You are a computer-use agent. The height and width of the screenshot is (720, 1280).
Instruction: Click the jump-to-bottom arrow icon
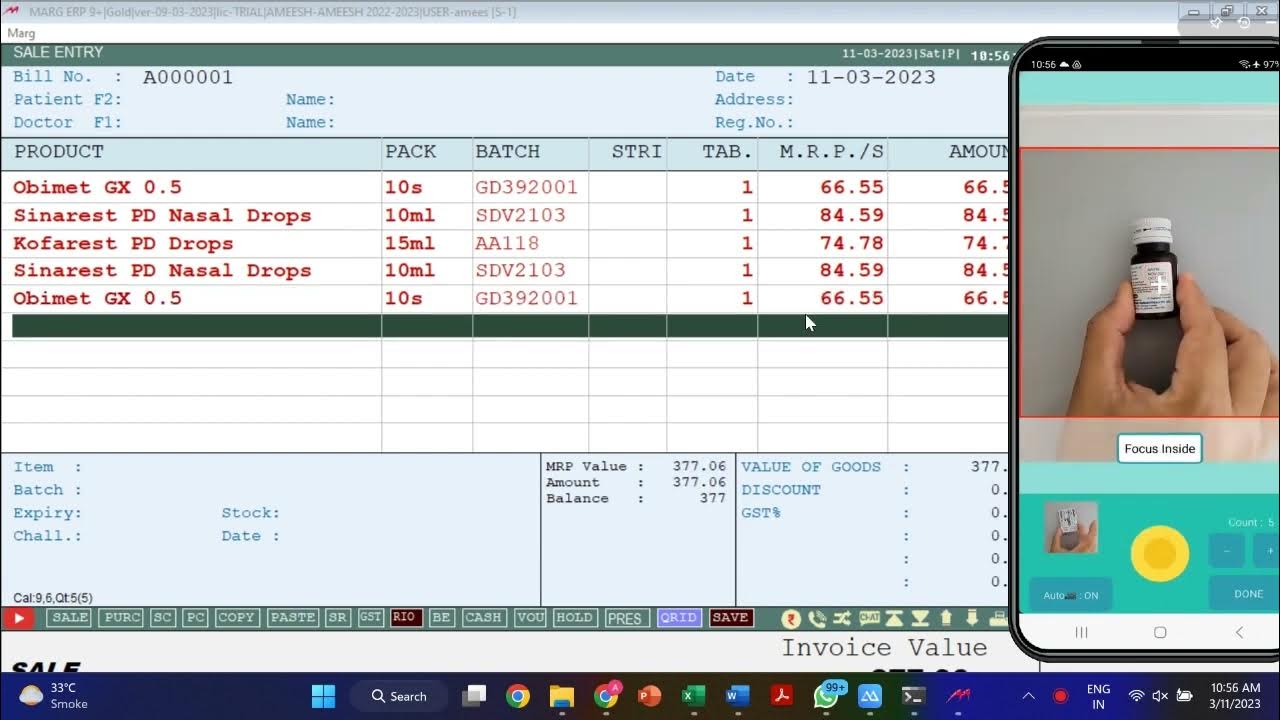tap(920, 618)
